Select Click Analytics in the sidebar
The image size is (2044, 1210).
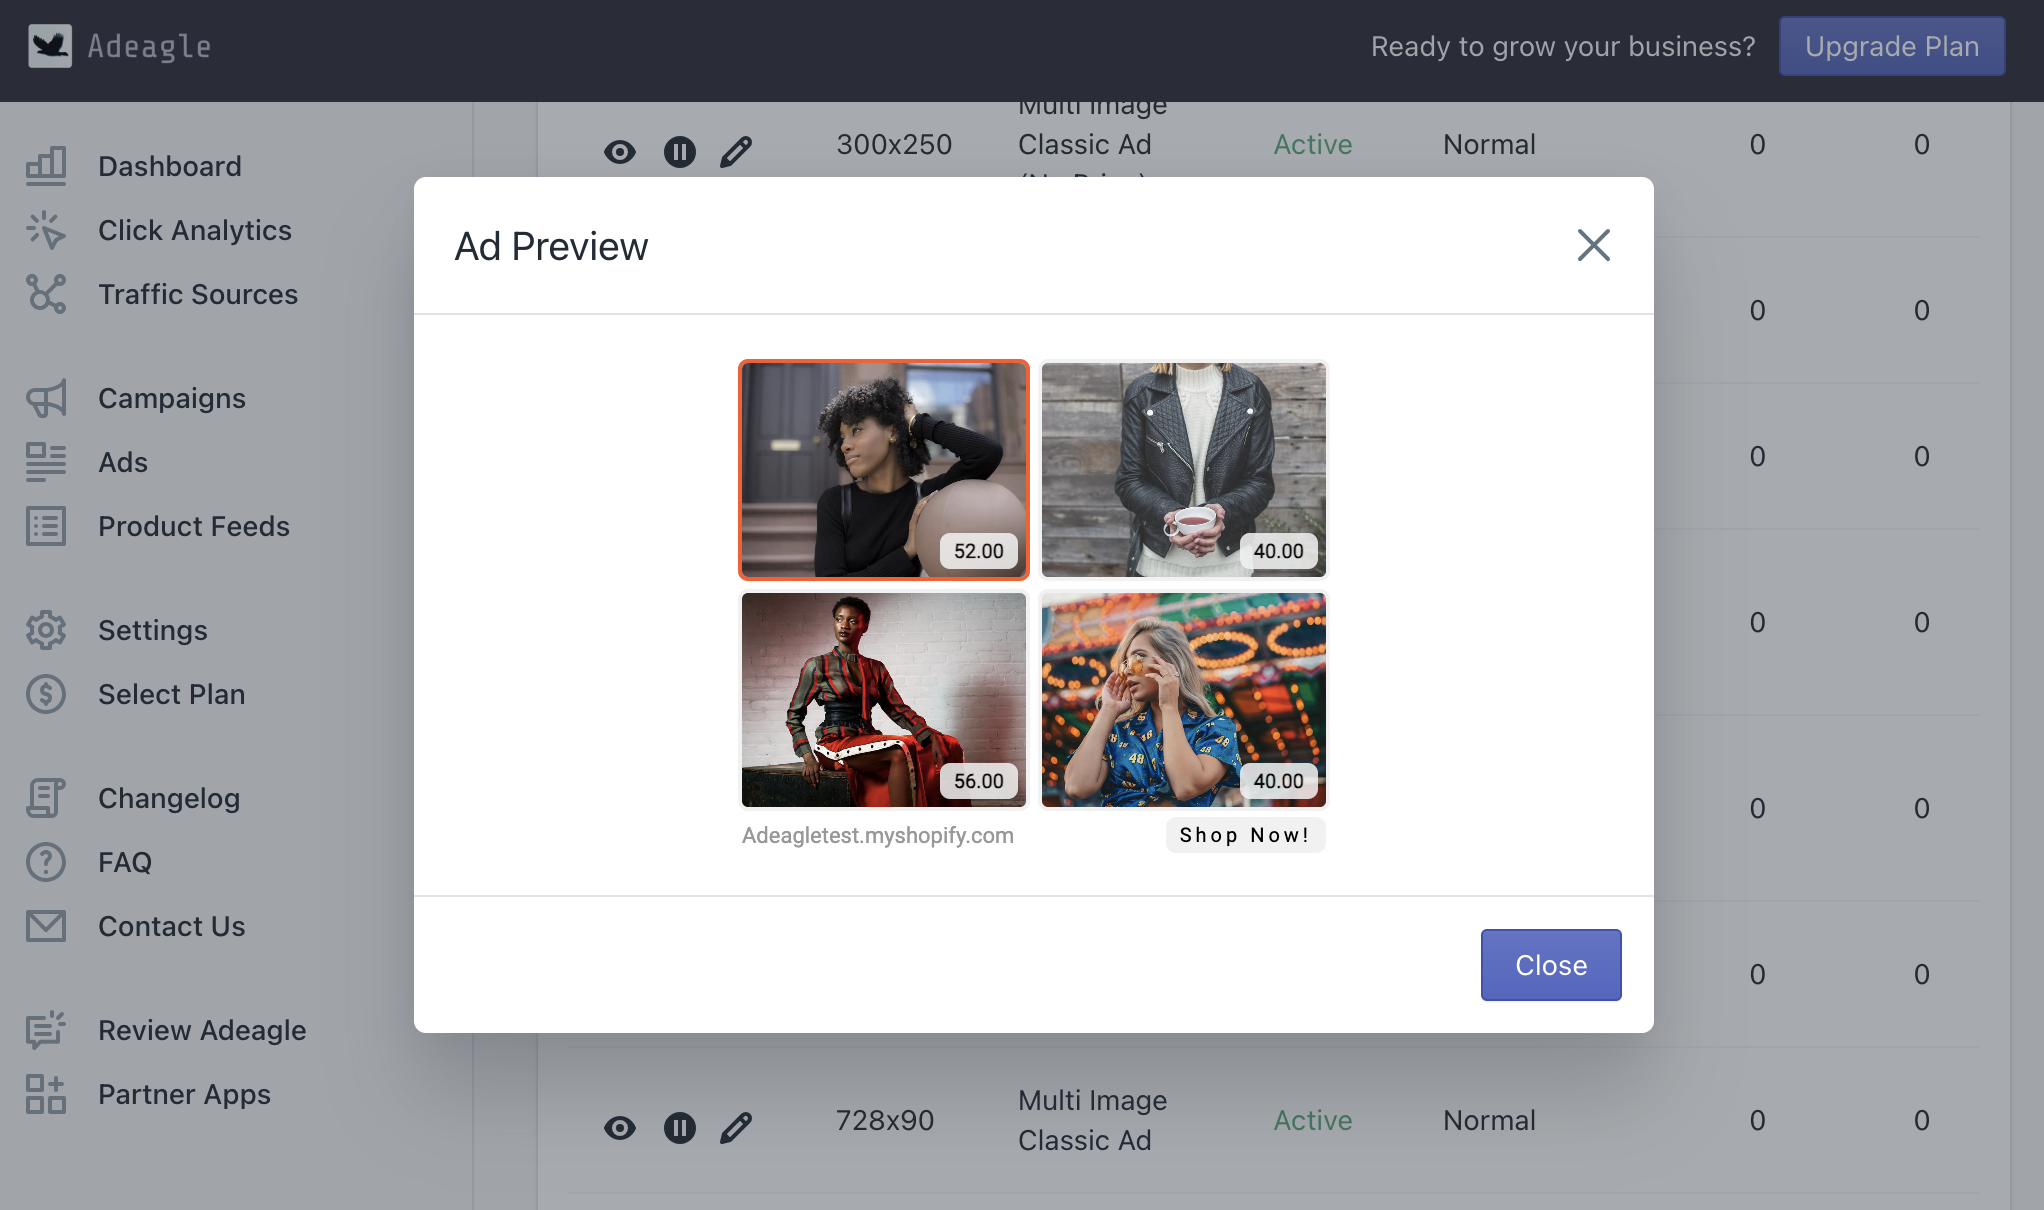[x=195, y=230]
